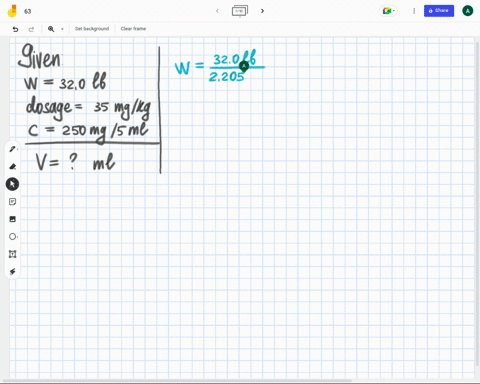Go to the previous frame

pyautogui.click(x=217, y=11)
